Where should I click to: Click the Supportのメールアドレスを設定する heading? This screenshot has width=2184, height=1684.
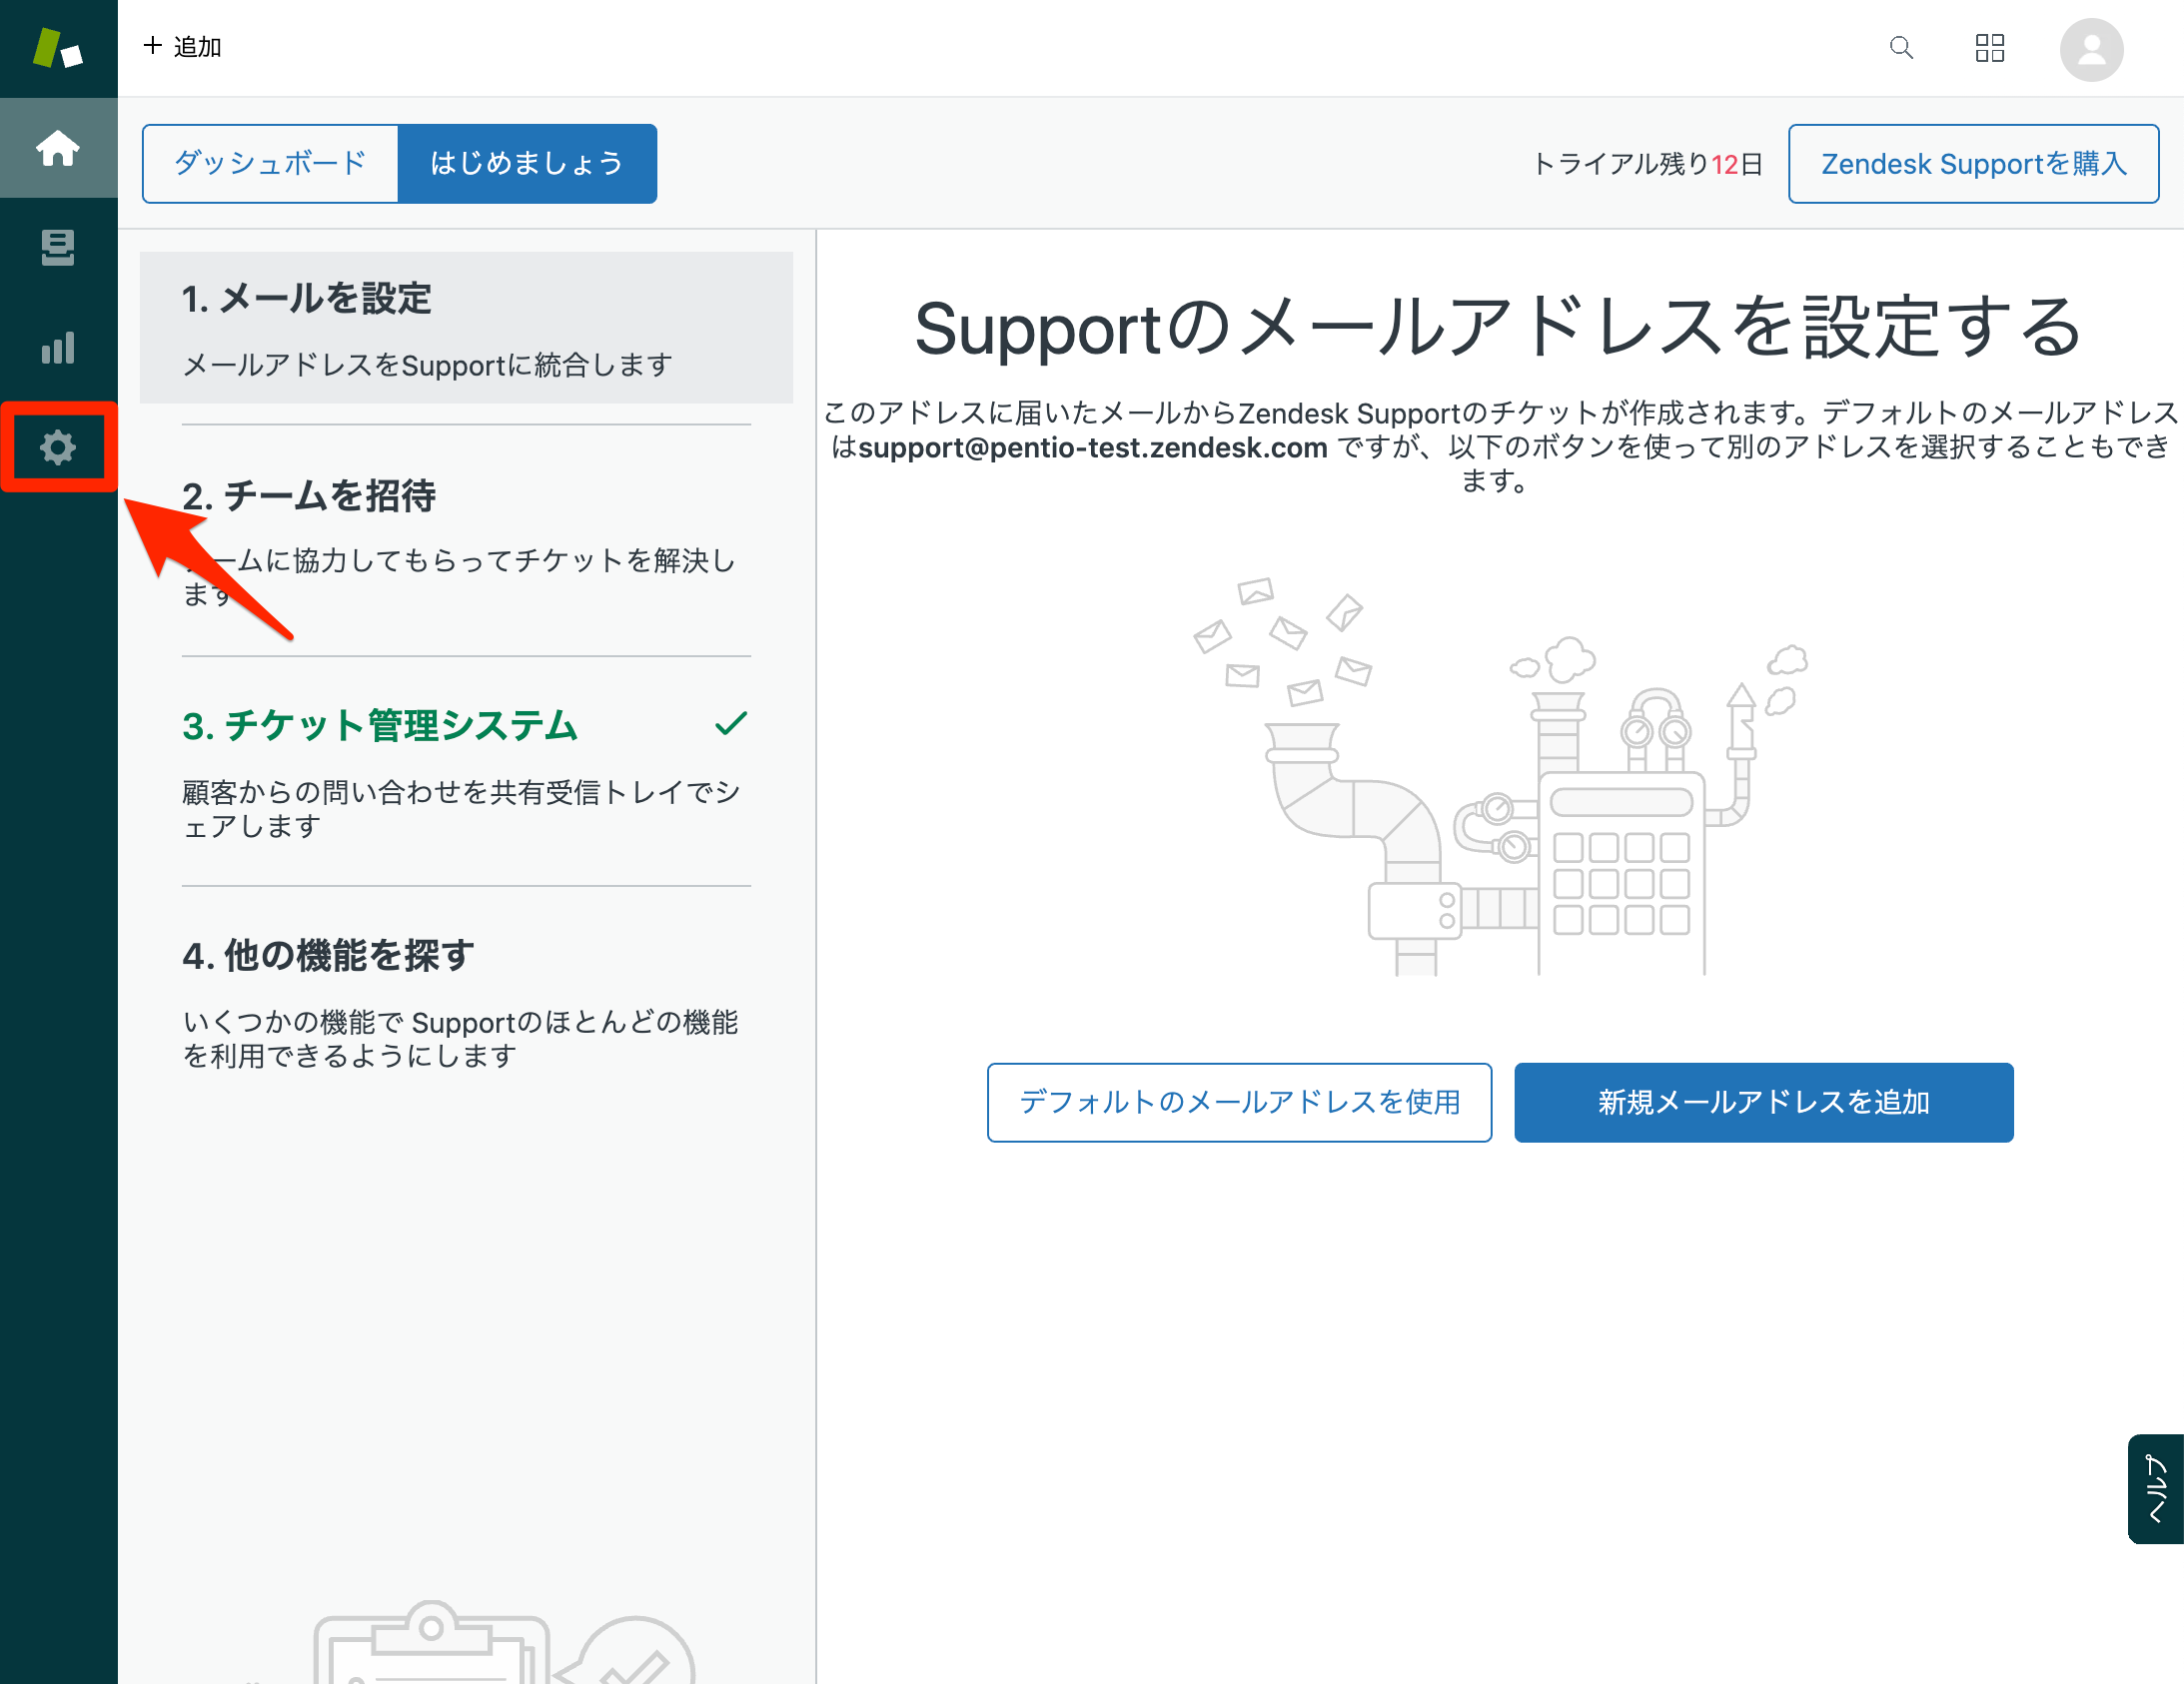1498,327
